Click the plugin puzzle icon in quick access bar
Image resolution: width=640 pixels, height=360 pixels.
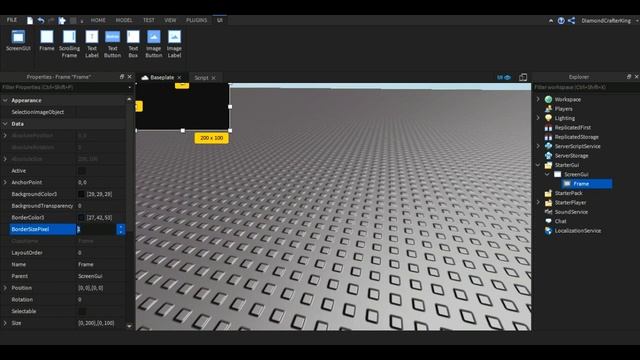pos(62,20)
